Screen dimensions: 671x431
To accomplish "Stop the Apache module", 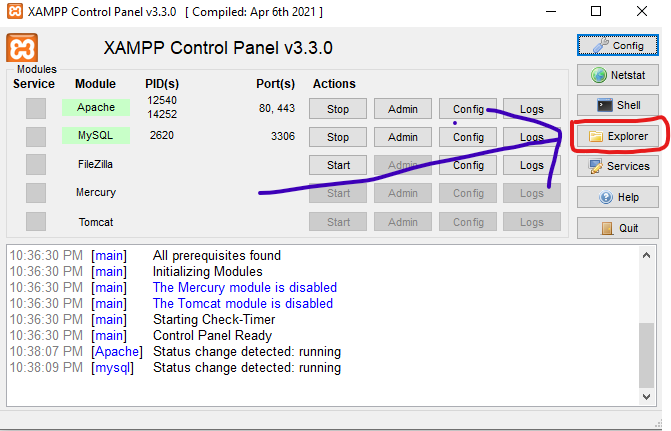I will (x=338, y=109).
